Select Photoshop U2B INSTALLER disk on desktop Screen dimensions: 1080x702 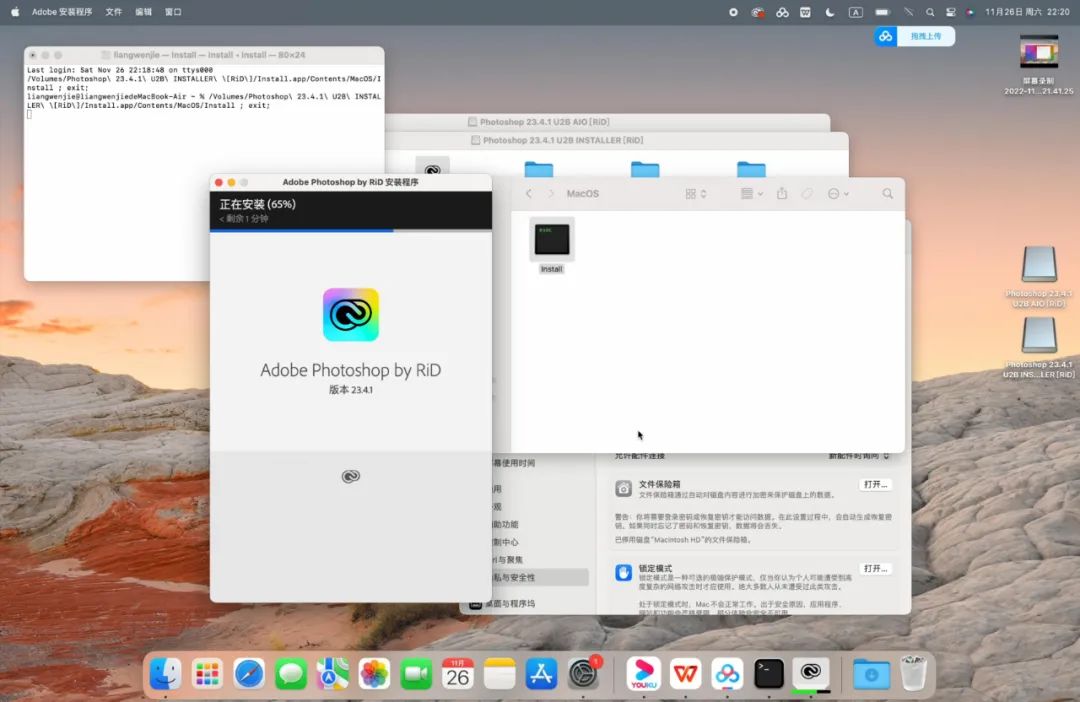(1039, 349)
